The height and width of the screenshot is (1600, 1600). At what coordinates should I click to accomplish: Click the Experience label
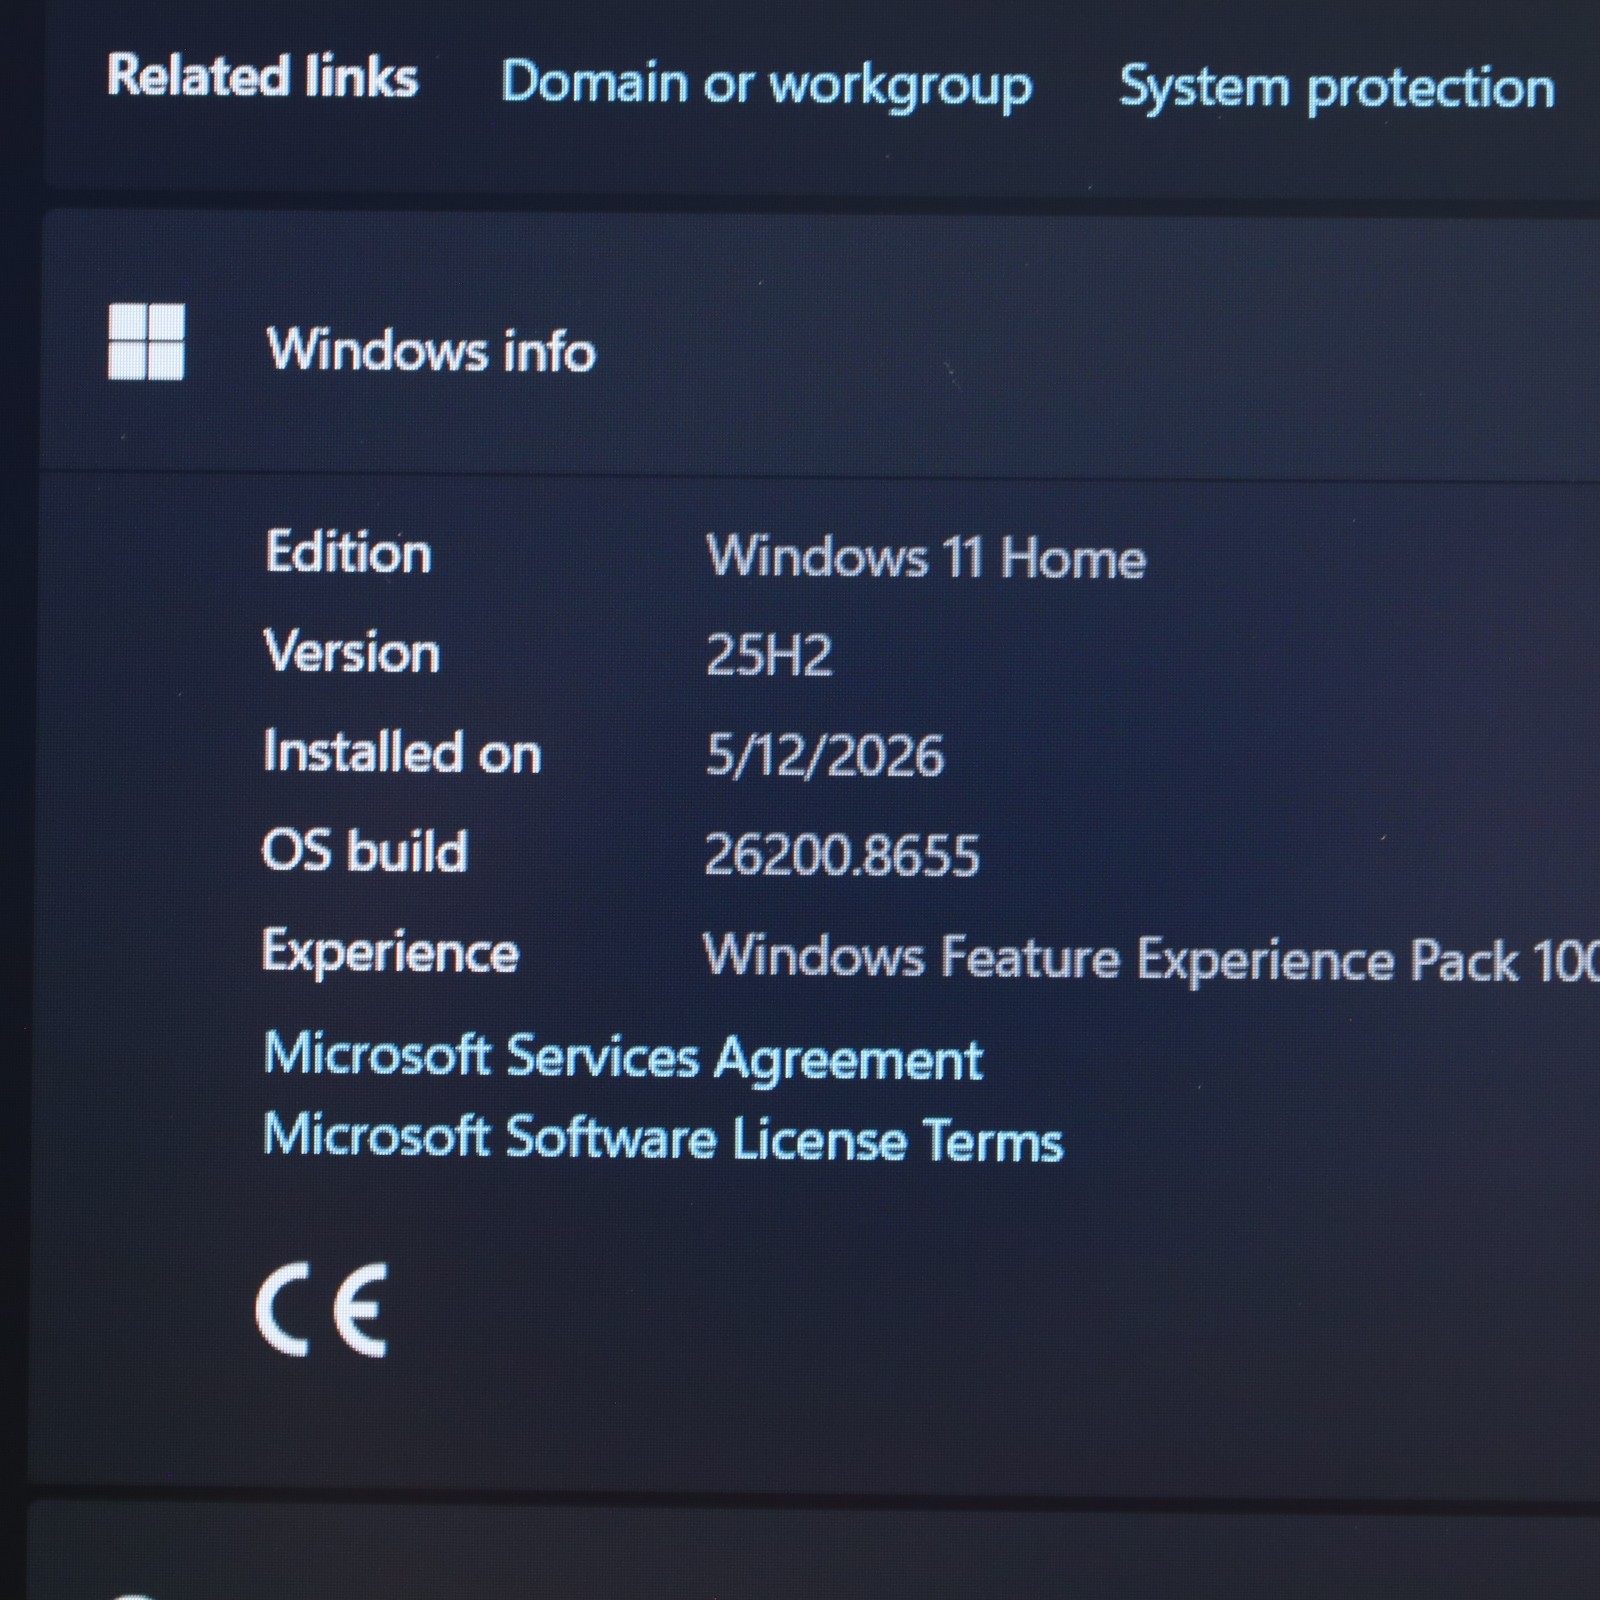click(x=390, y=953)
